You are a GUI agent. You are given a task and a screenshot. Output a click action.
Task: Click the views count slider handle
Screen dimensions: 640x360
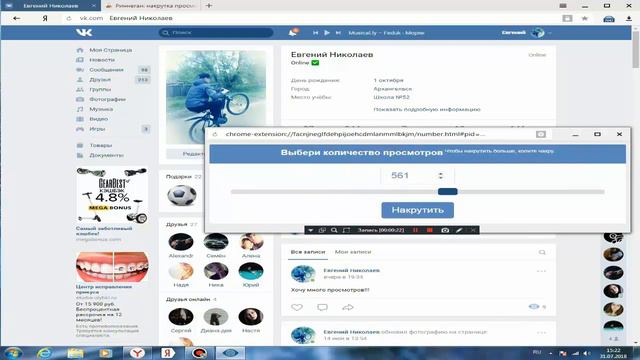pos(447,191)
